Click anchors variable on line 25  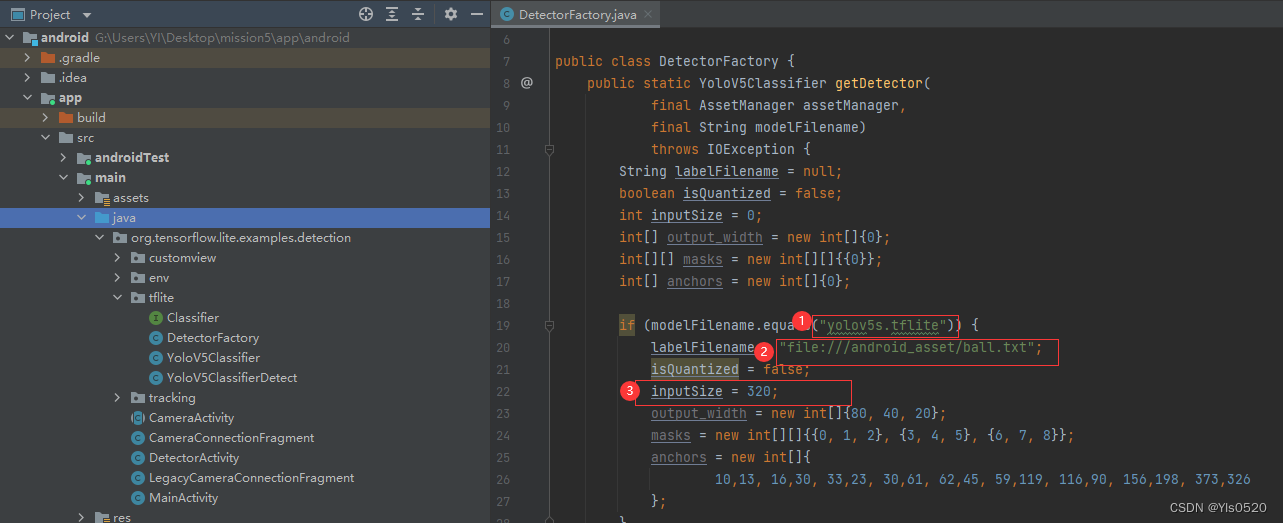tap(678, 457)
